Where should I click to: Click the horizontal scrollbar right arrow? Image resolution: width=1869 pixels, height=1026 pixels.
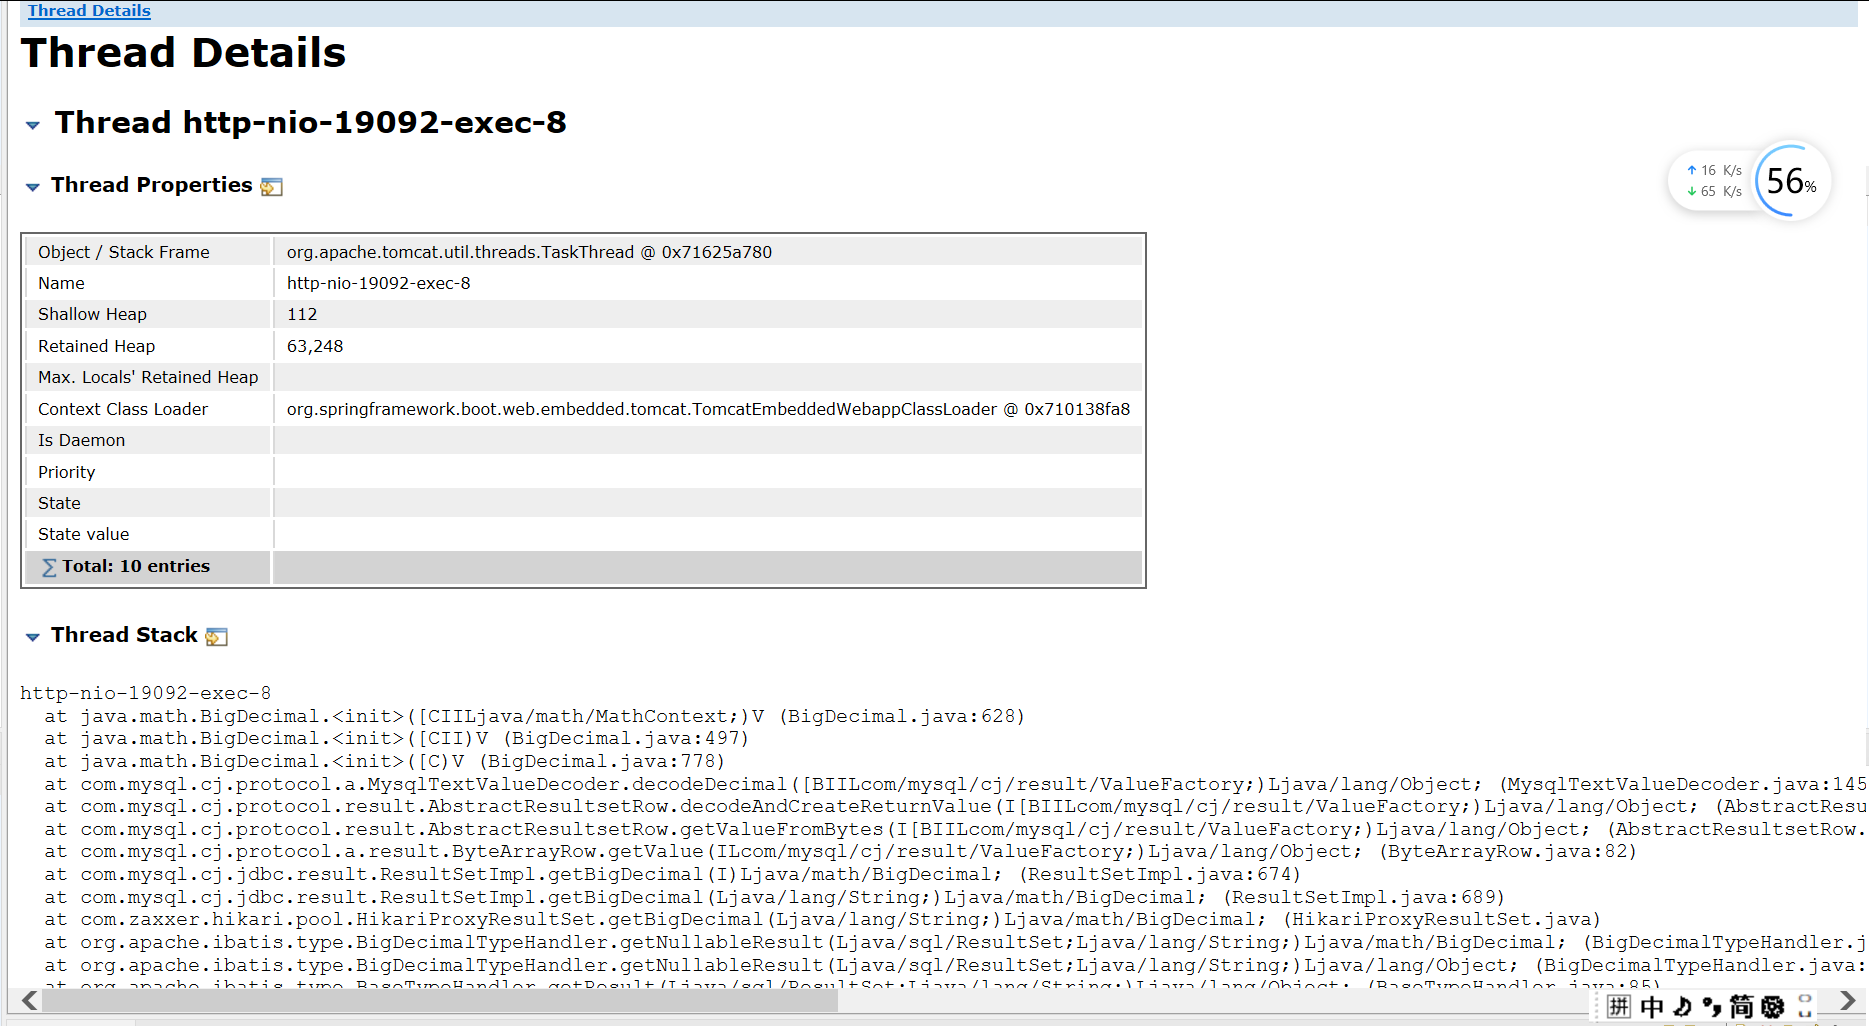[1847, 1000]
